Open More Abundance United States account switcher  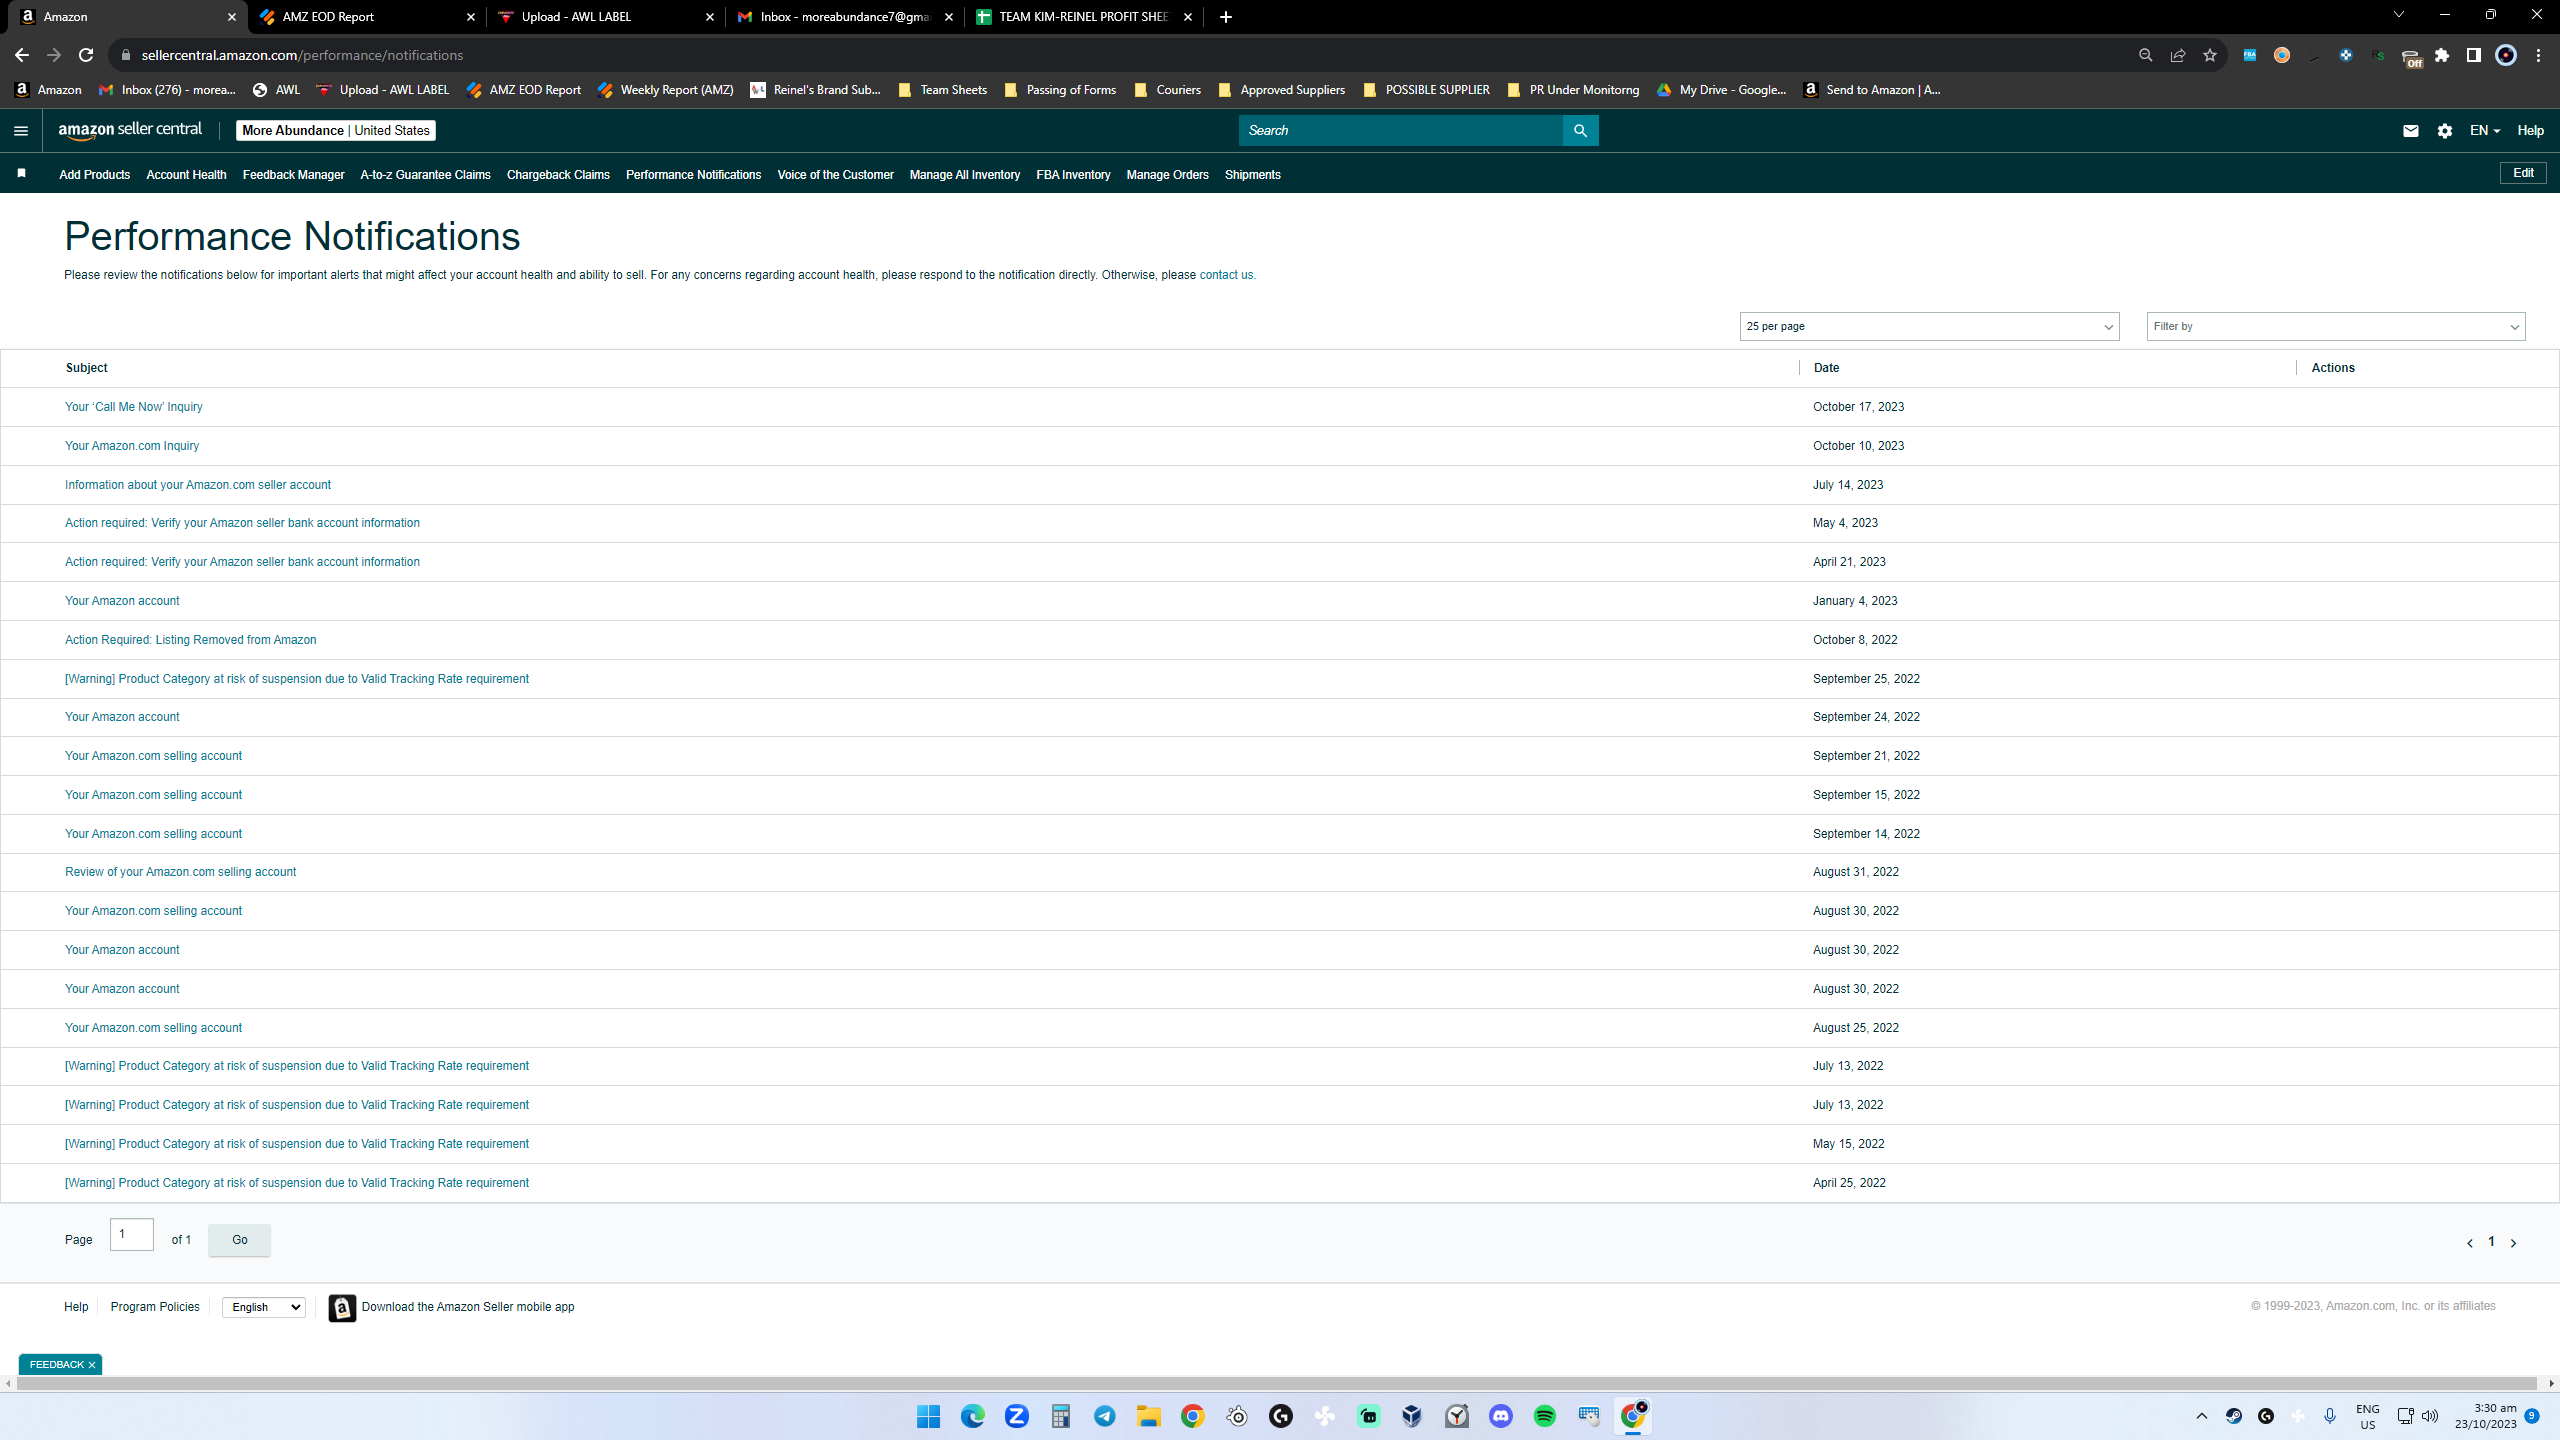click(336, 131)
